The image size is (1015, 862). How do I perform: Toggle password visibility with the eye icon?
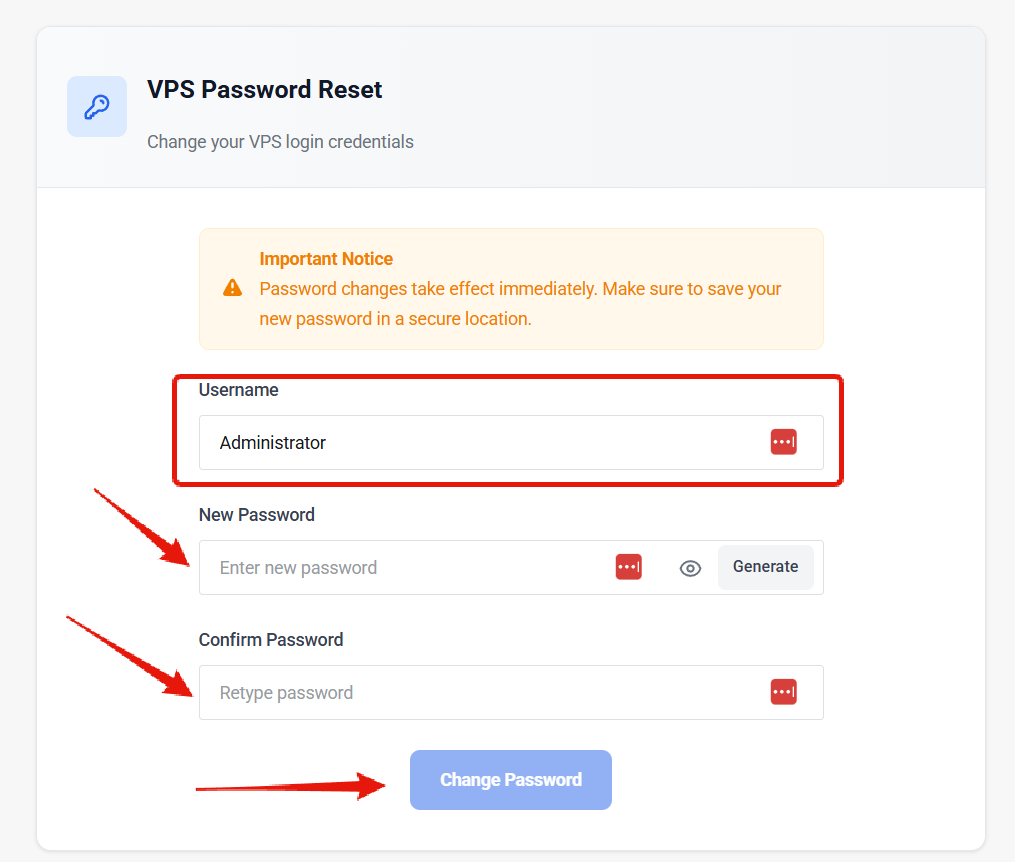coord(690,567)
